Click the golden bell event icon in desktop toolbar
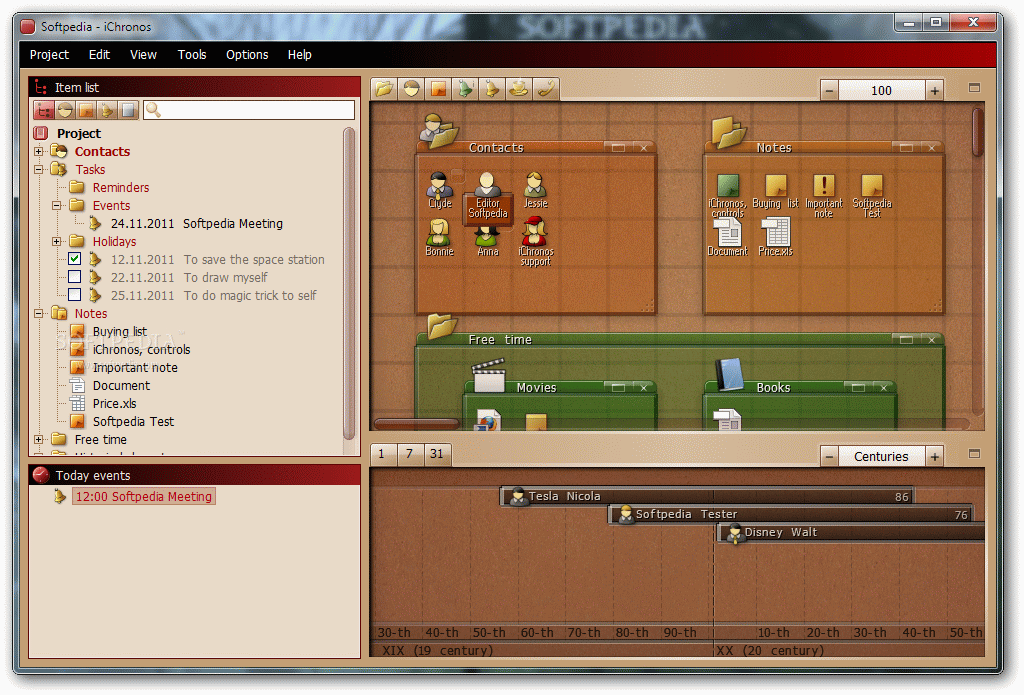 (x=492, y=89)
